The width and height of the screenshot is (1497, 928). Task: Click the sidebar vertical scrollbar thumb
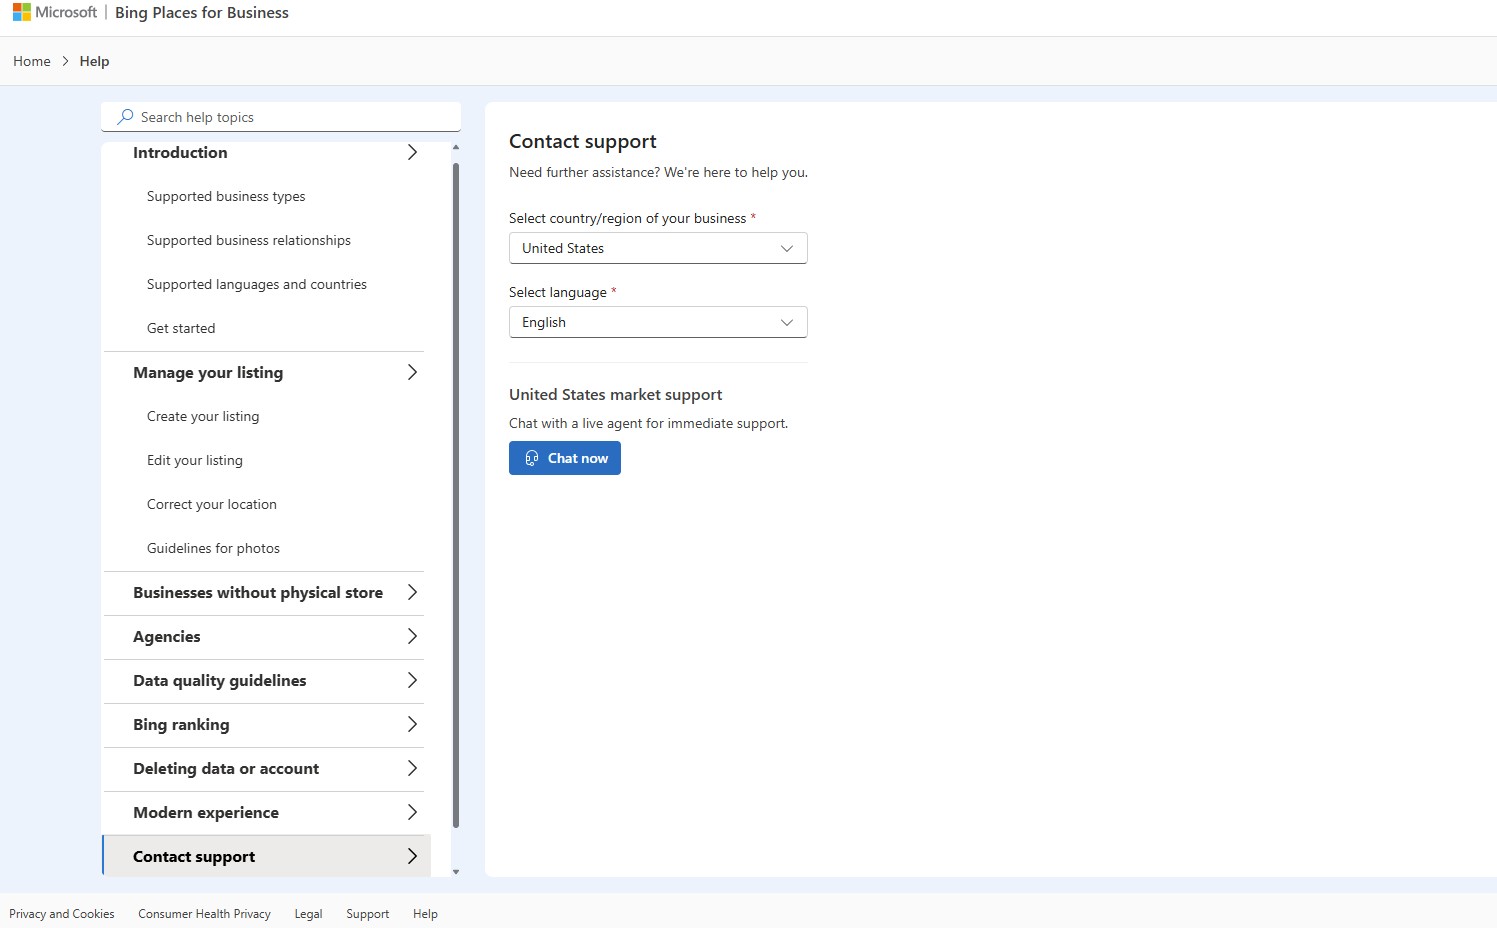tap(456, 495)
